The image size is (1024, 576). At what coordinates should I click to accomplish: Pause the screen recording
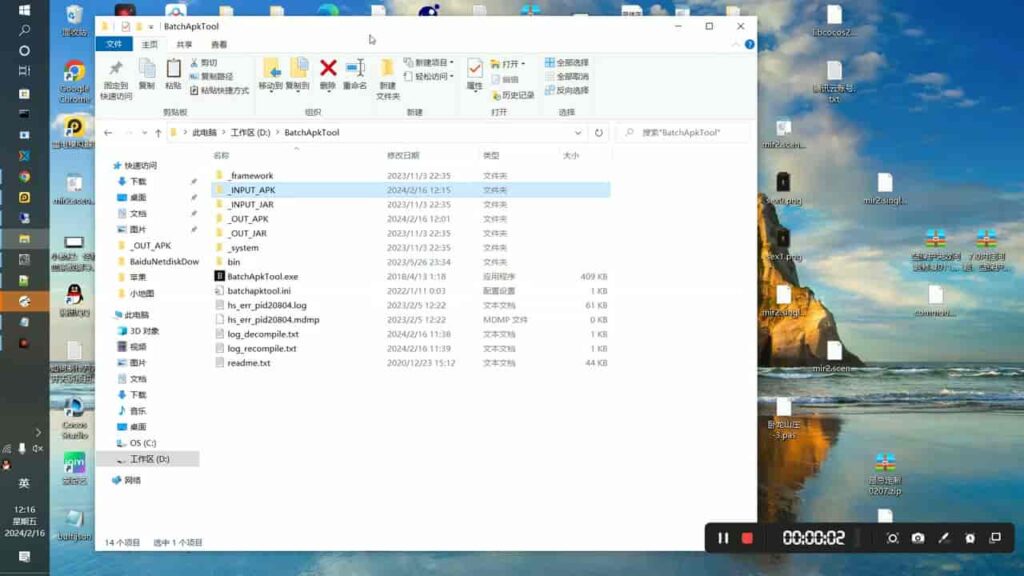pos(723,538)
